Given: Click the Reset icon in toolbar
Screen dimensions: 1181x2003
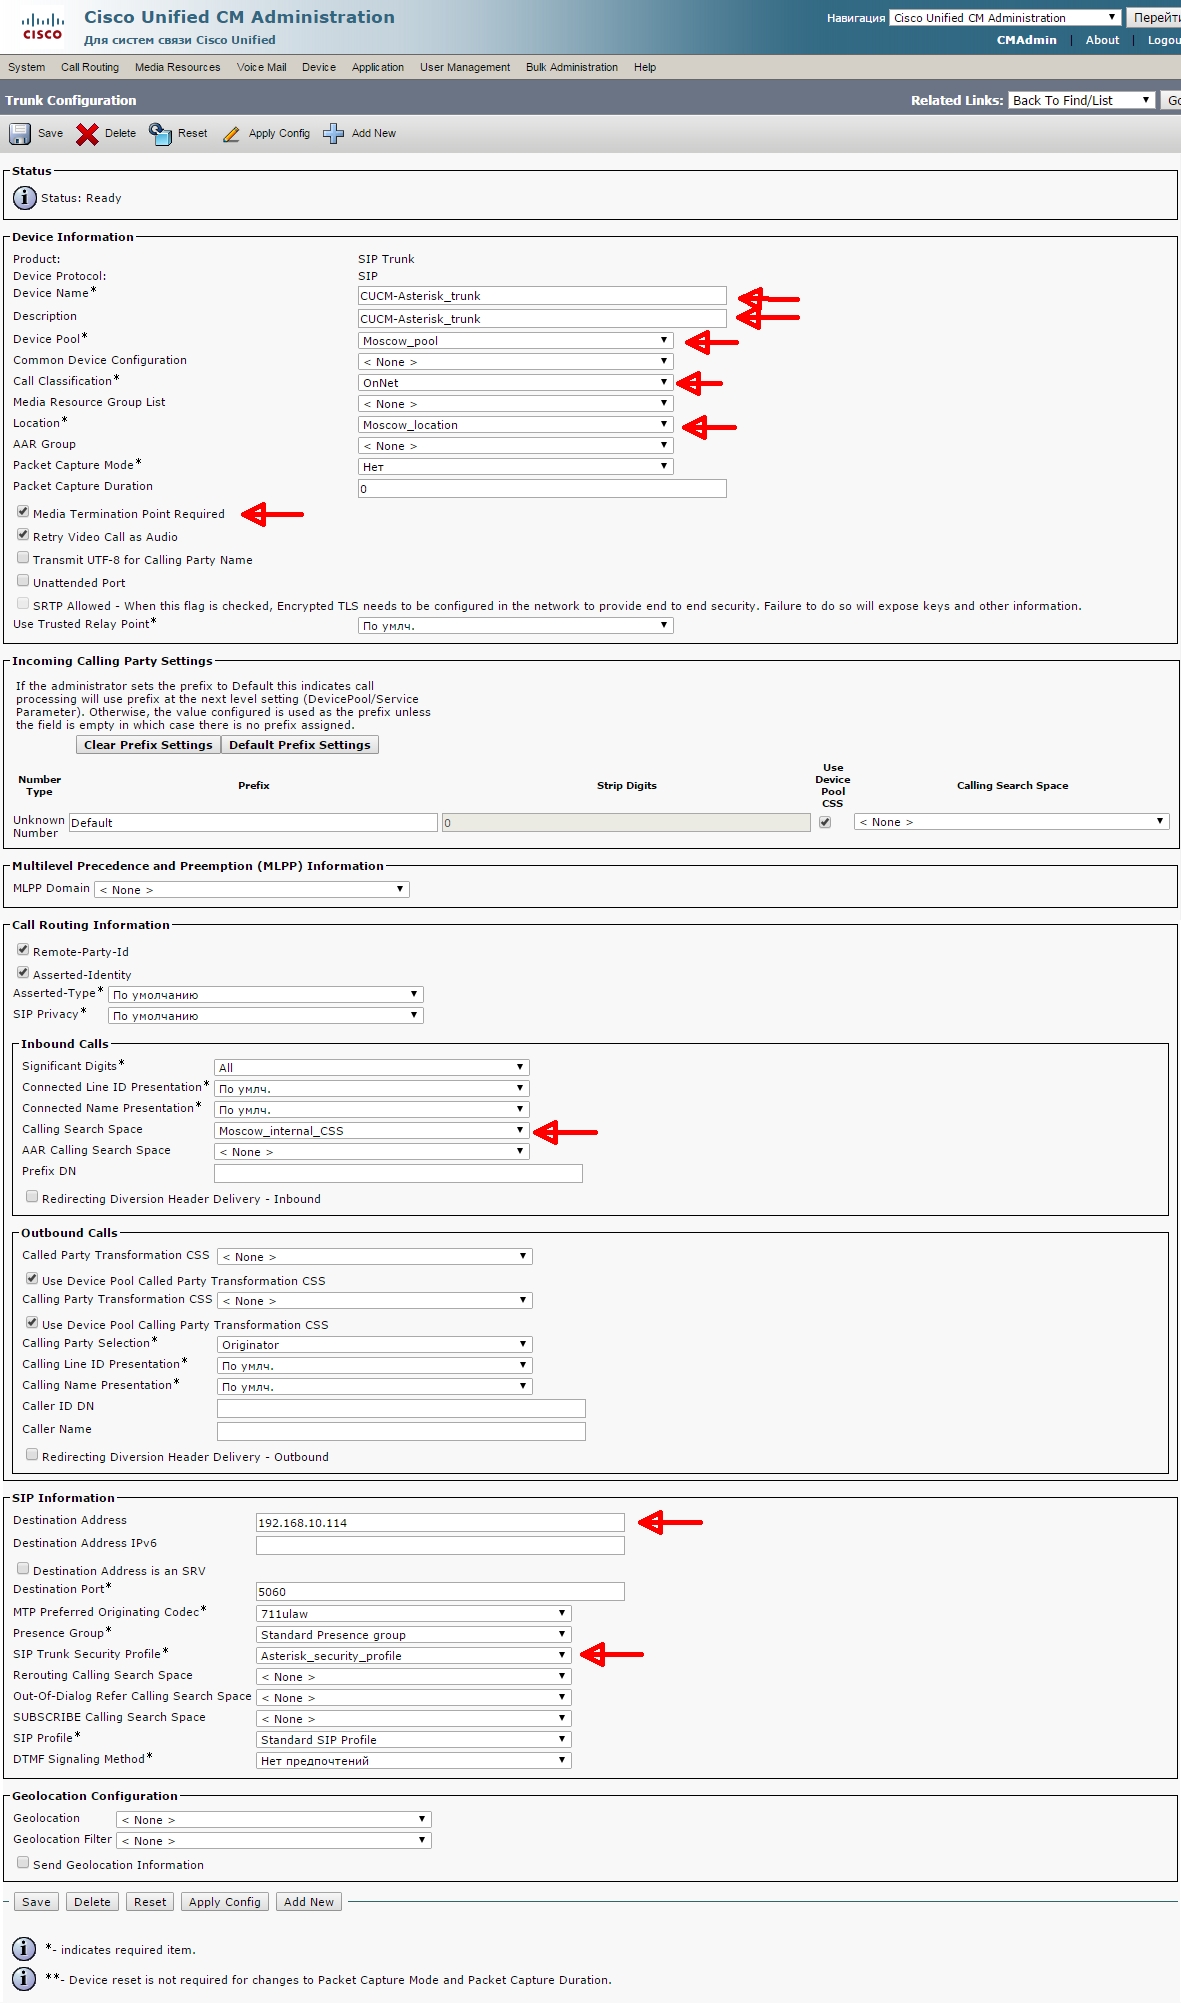Looking at the screenshot, I should pos(160,134).
